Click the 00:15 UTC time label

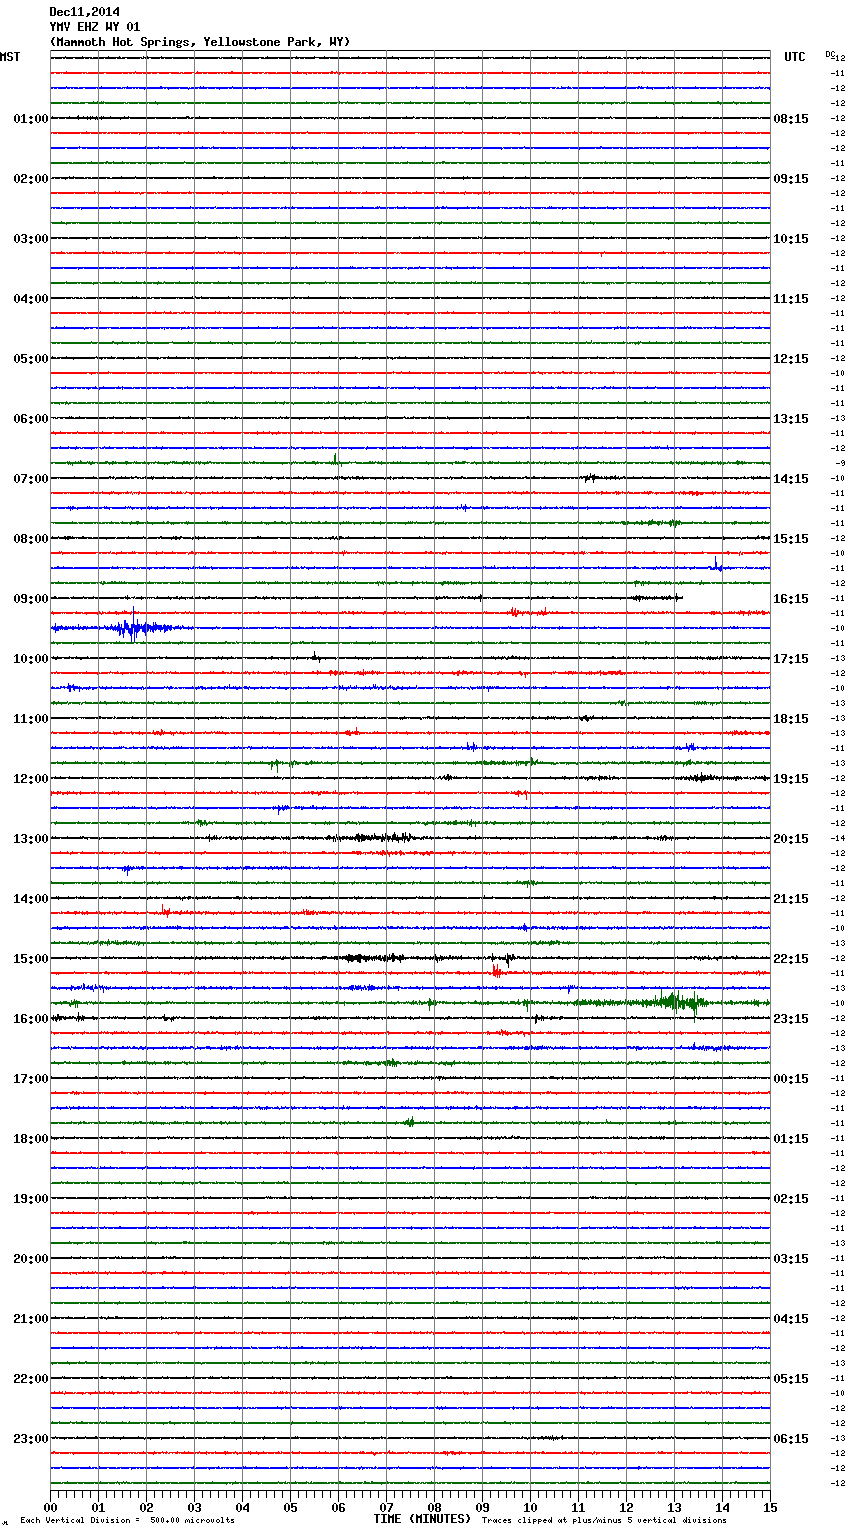[x=791, y=1079]
